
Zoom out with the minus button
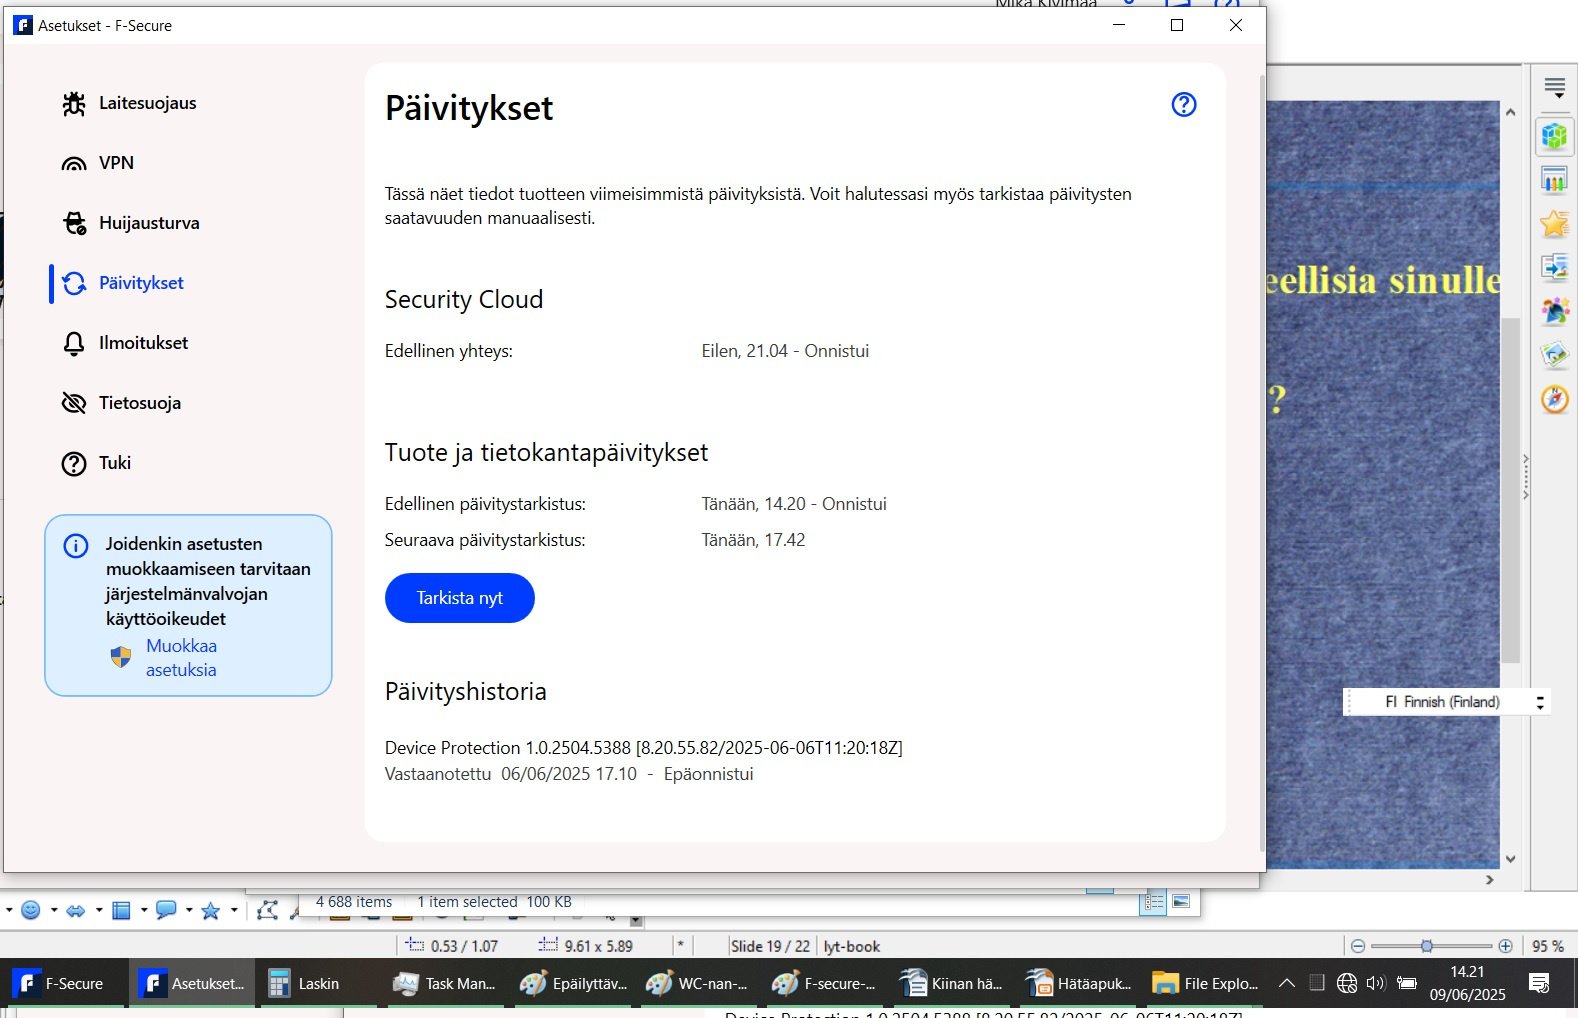(1358, 946)
